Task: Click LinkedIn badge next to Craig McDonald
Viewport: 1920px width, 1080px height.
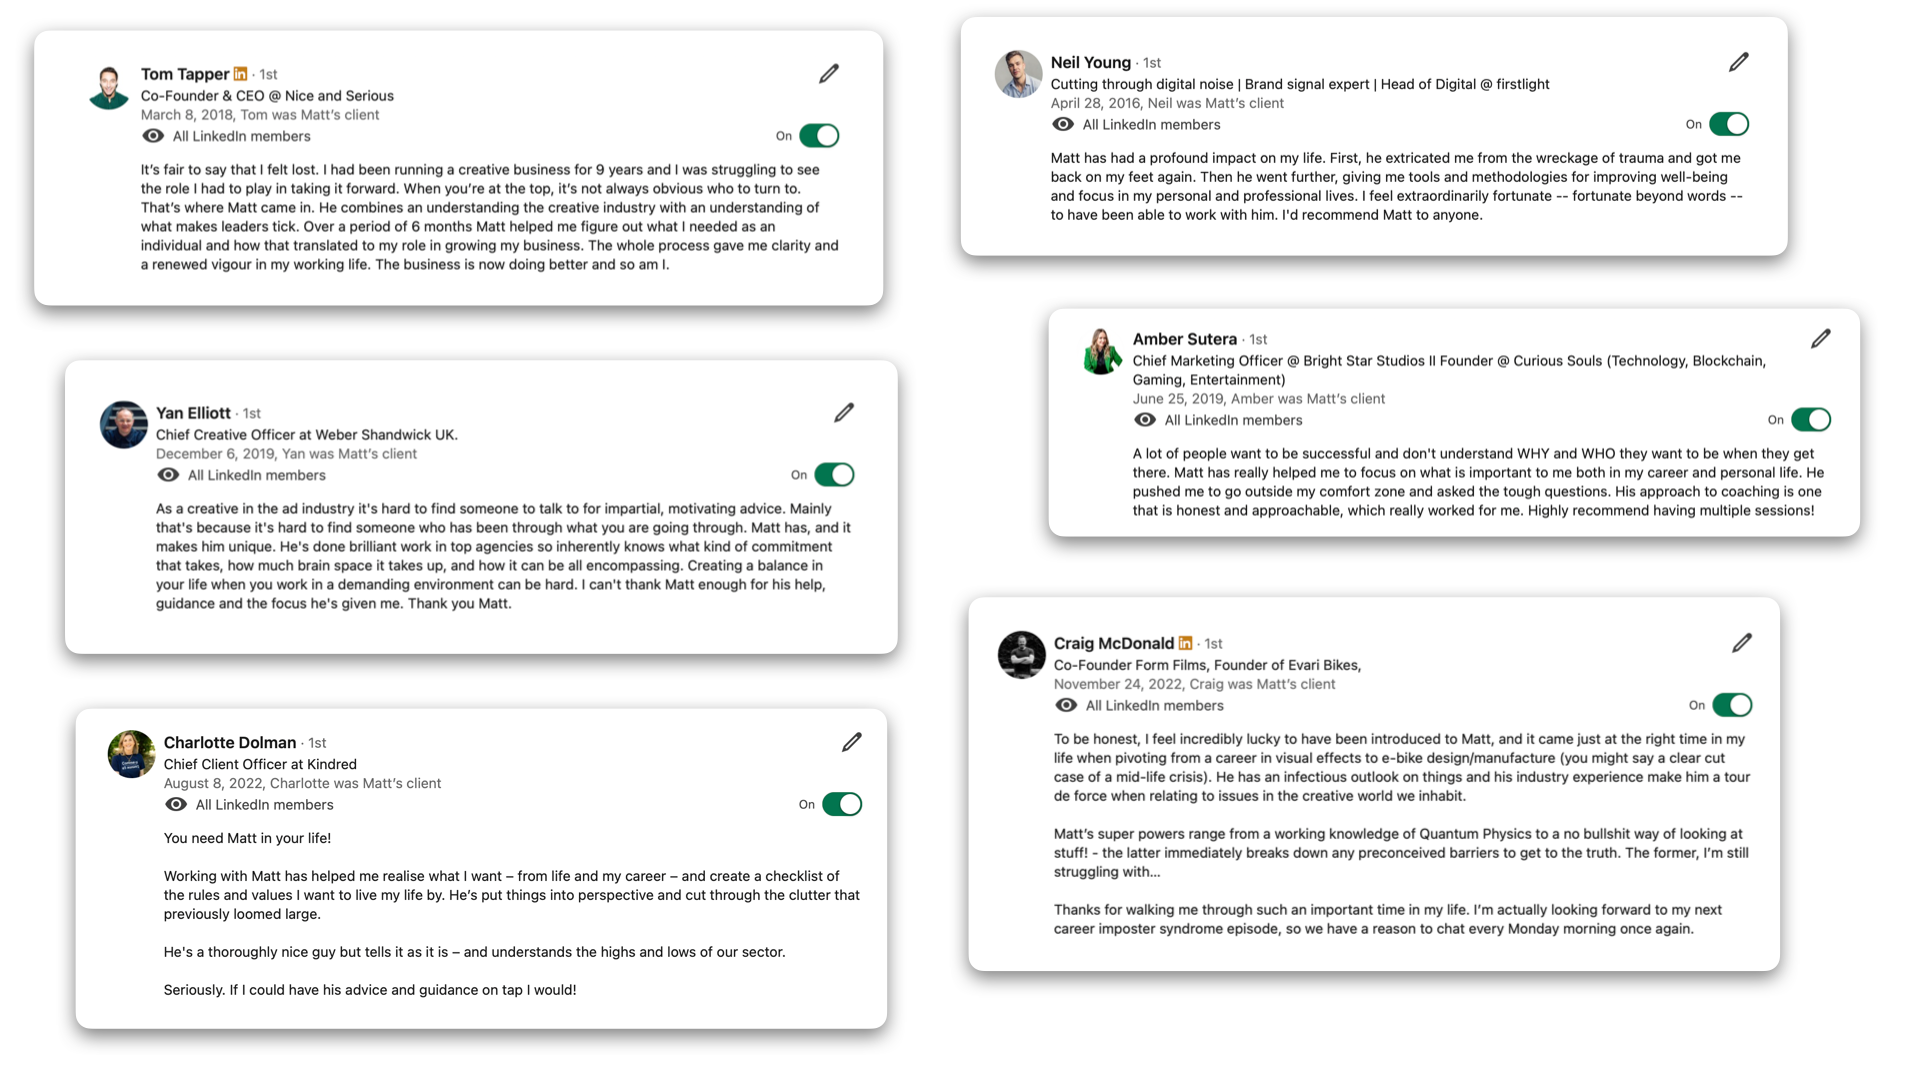Action: [1185, 643]
